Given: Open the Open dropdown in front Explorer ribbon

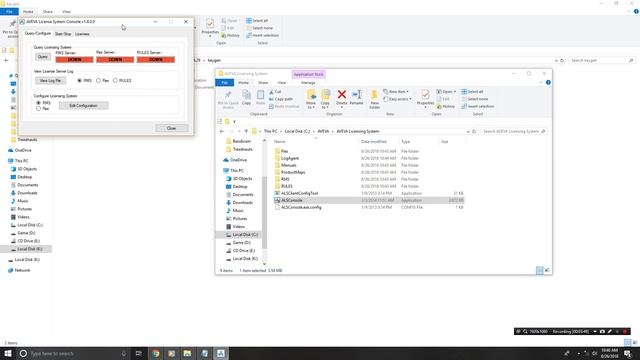Looking at the screenshot, I should [x=445, y=91].
